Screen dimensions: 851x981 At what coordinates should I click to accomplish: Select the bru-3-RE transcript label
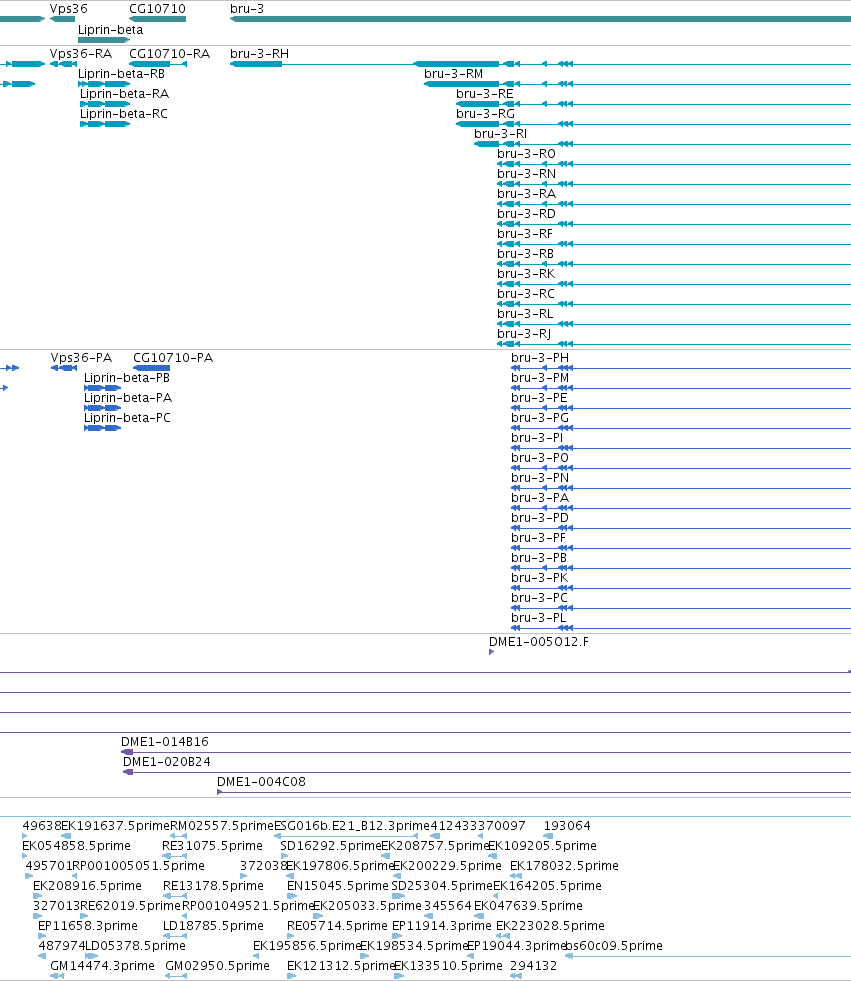tap(485, 94)
